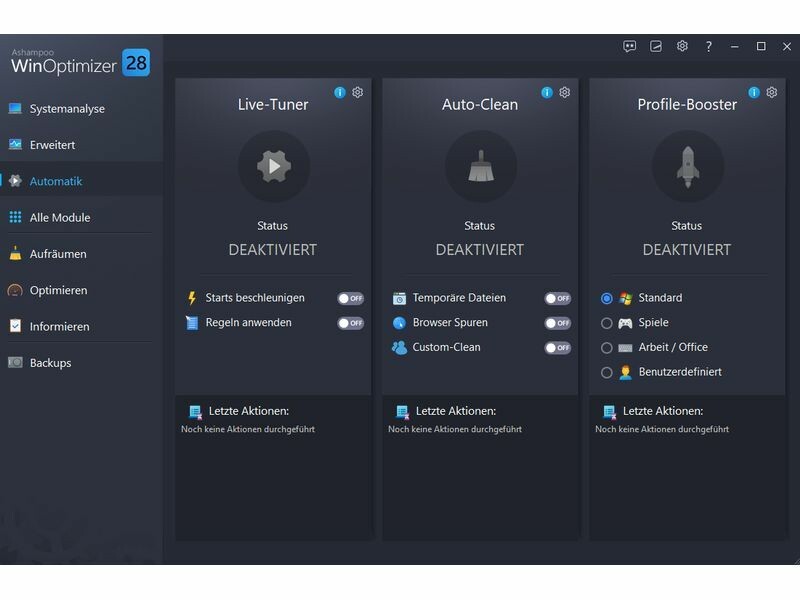Select the Spiele profile radio button
Viewport: 800px width, 600px height.
point(607,323)
